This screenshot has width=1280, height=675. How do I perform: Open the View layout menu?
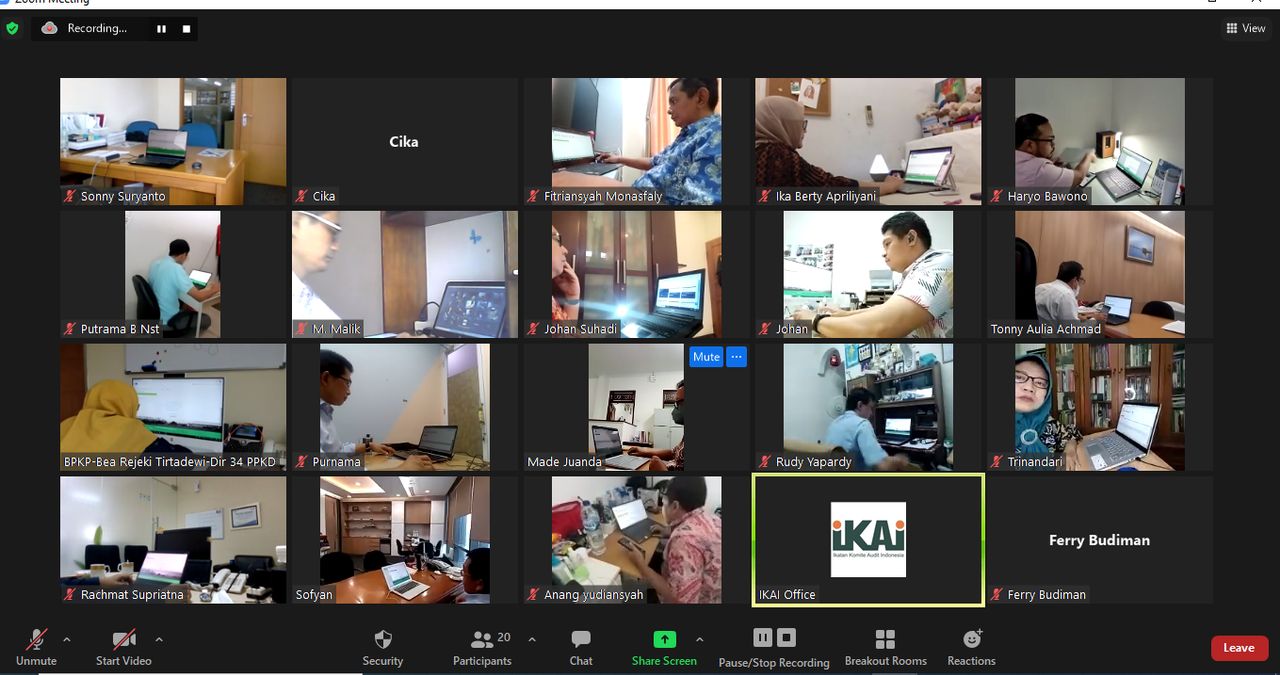[x=1246, y=28]
